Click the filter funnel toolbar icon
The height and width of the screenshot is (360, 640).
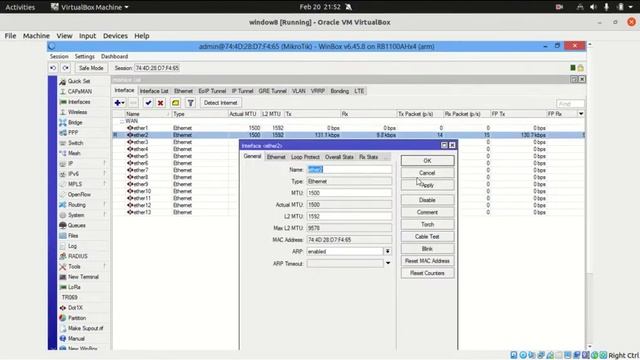point(190,103)
